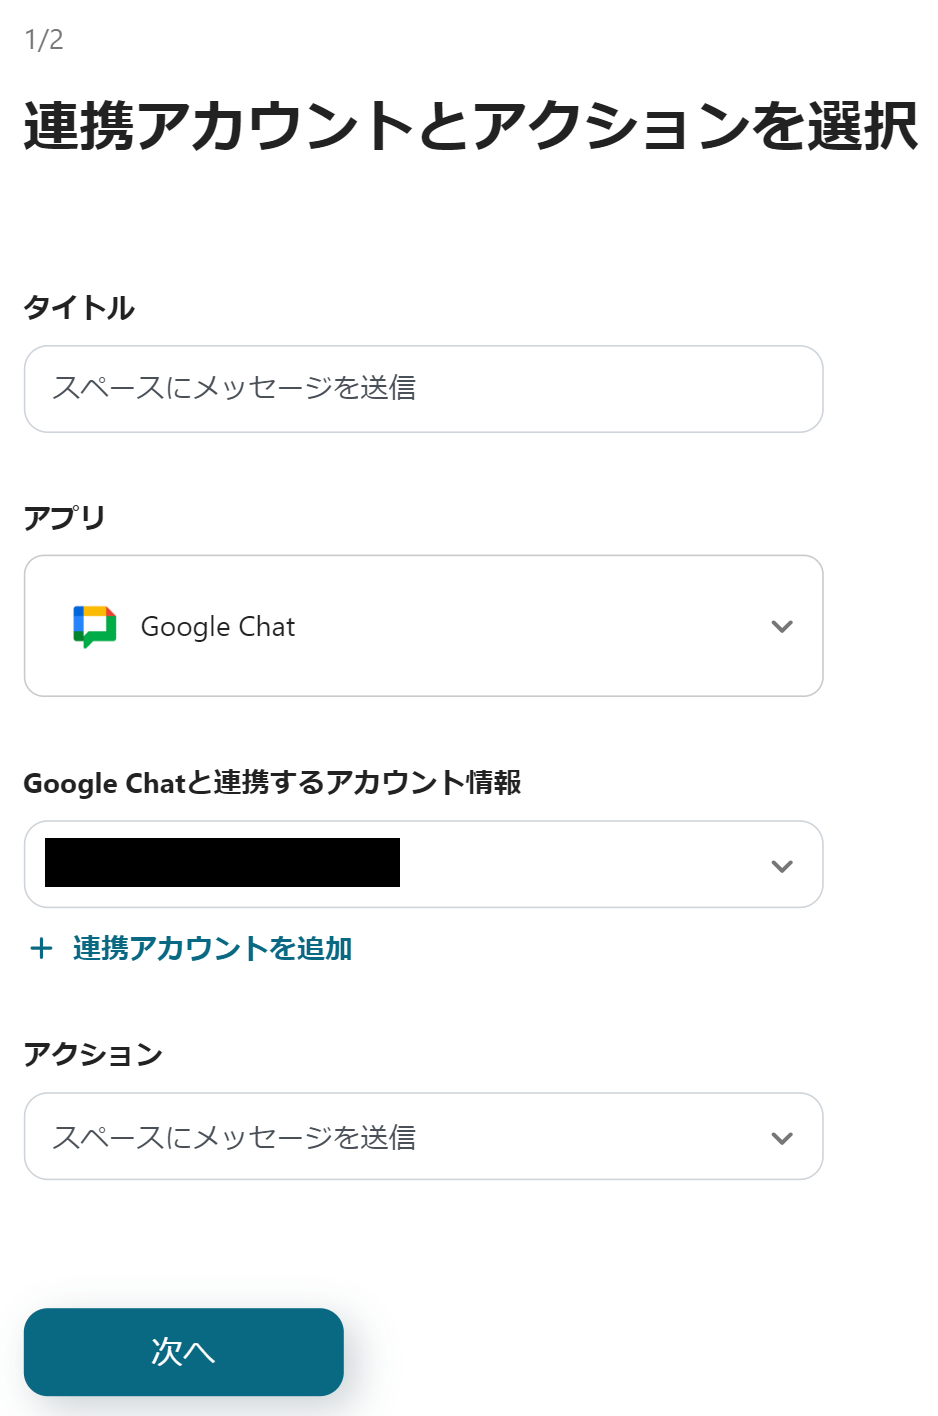
Task: Click the 連携アカウントとアクションを選択 heading
Action: 470,127
